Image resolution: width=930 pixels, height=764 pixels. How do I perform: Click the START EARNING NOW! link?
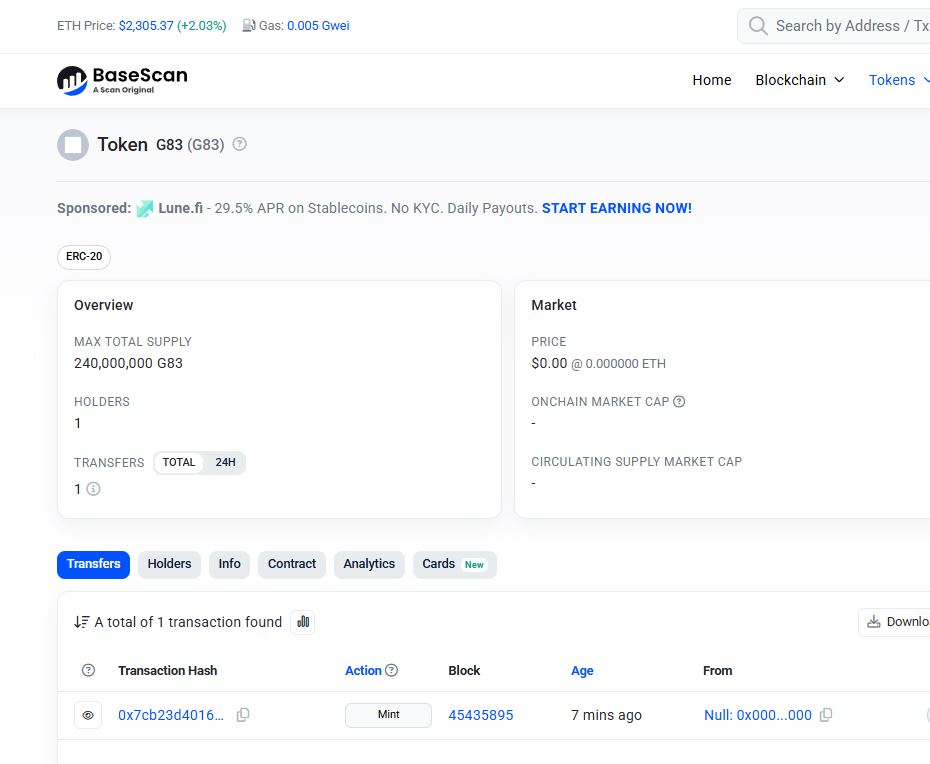click(x=617, y=208)
